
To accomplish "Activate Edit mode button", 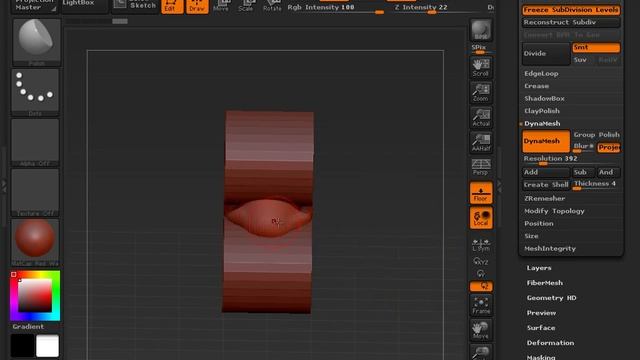I will pos(172,7).
